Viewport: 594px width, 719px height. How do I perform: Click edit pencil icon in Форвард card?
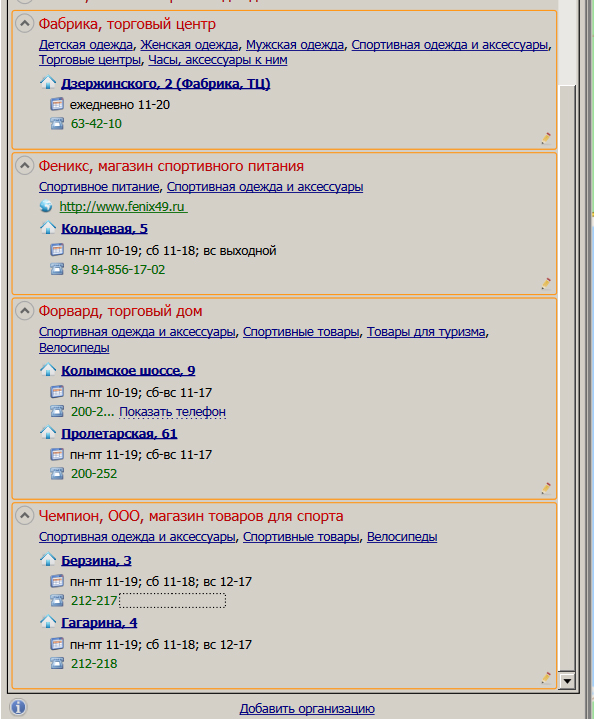pyautogui.click(x=546, y=488)
